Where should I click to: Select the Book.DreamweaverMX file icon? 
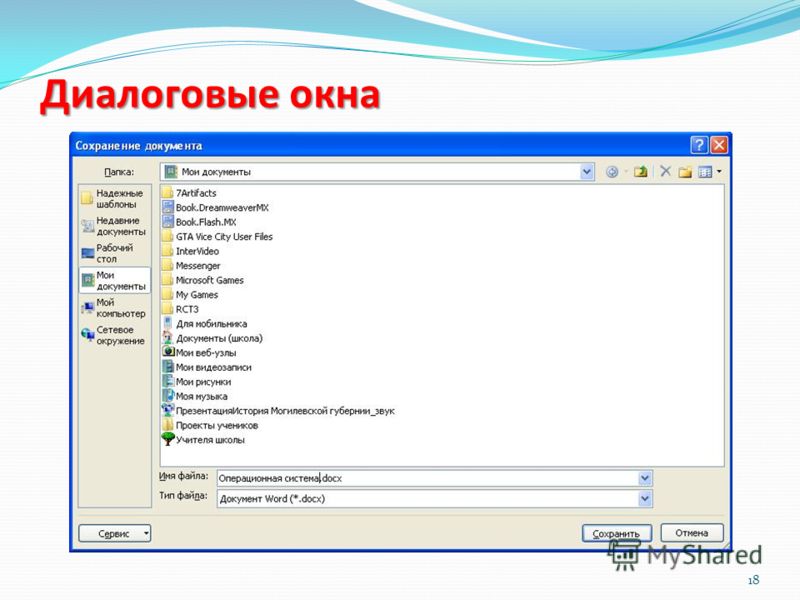click(x=167, y=207)
